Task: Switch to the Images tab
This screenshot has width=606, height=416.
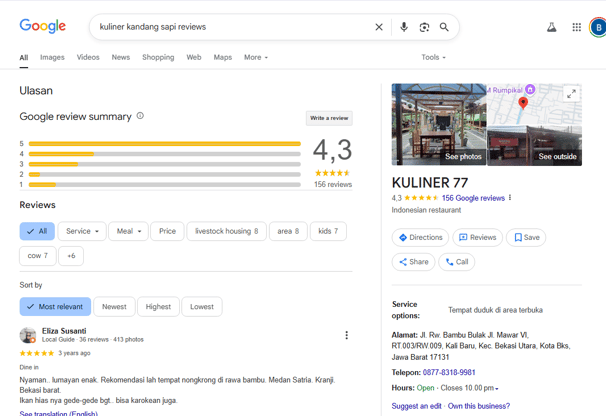Action: 52,57
